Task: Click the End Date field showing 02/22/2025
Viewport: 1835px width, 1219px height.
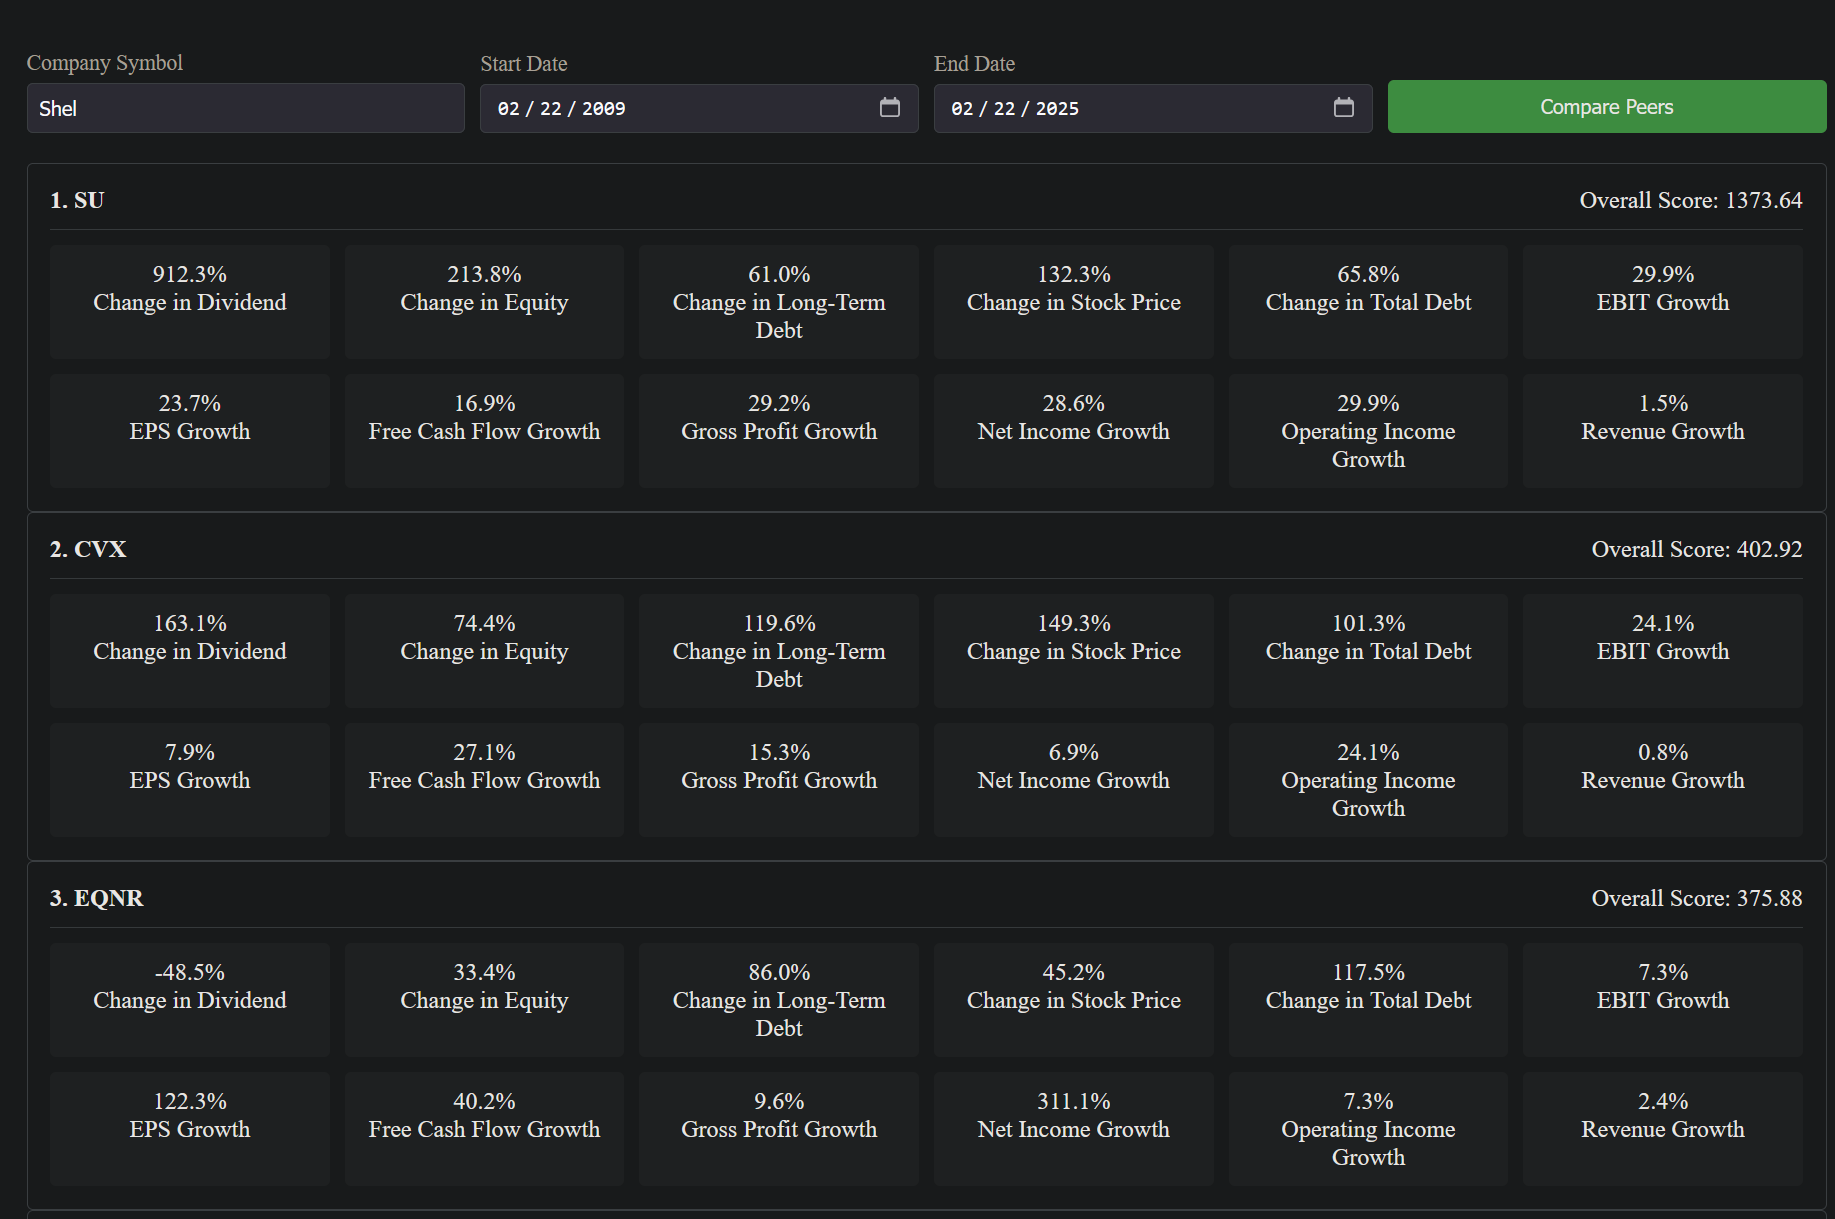Action: (1153, 108)
